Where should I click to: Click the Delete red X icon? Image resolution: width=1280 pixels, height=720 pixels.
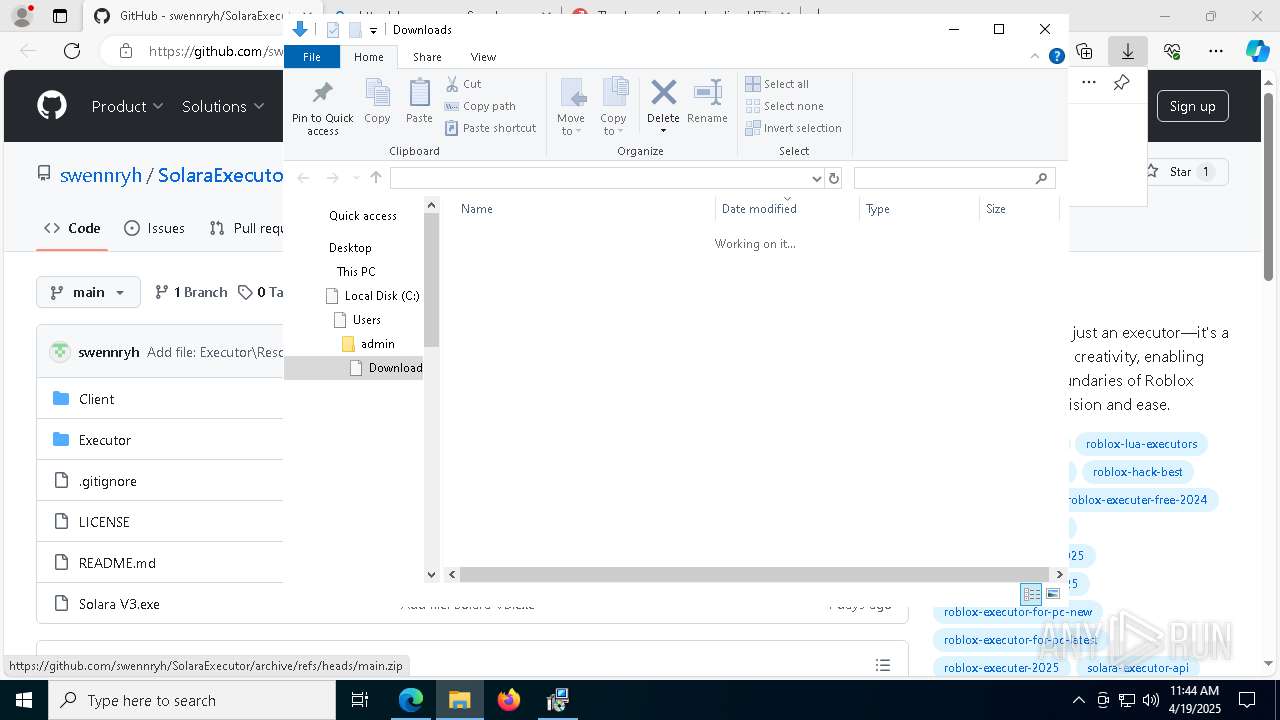(663, 93)
